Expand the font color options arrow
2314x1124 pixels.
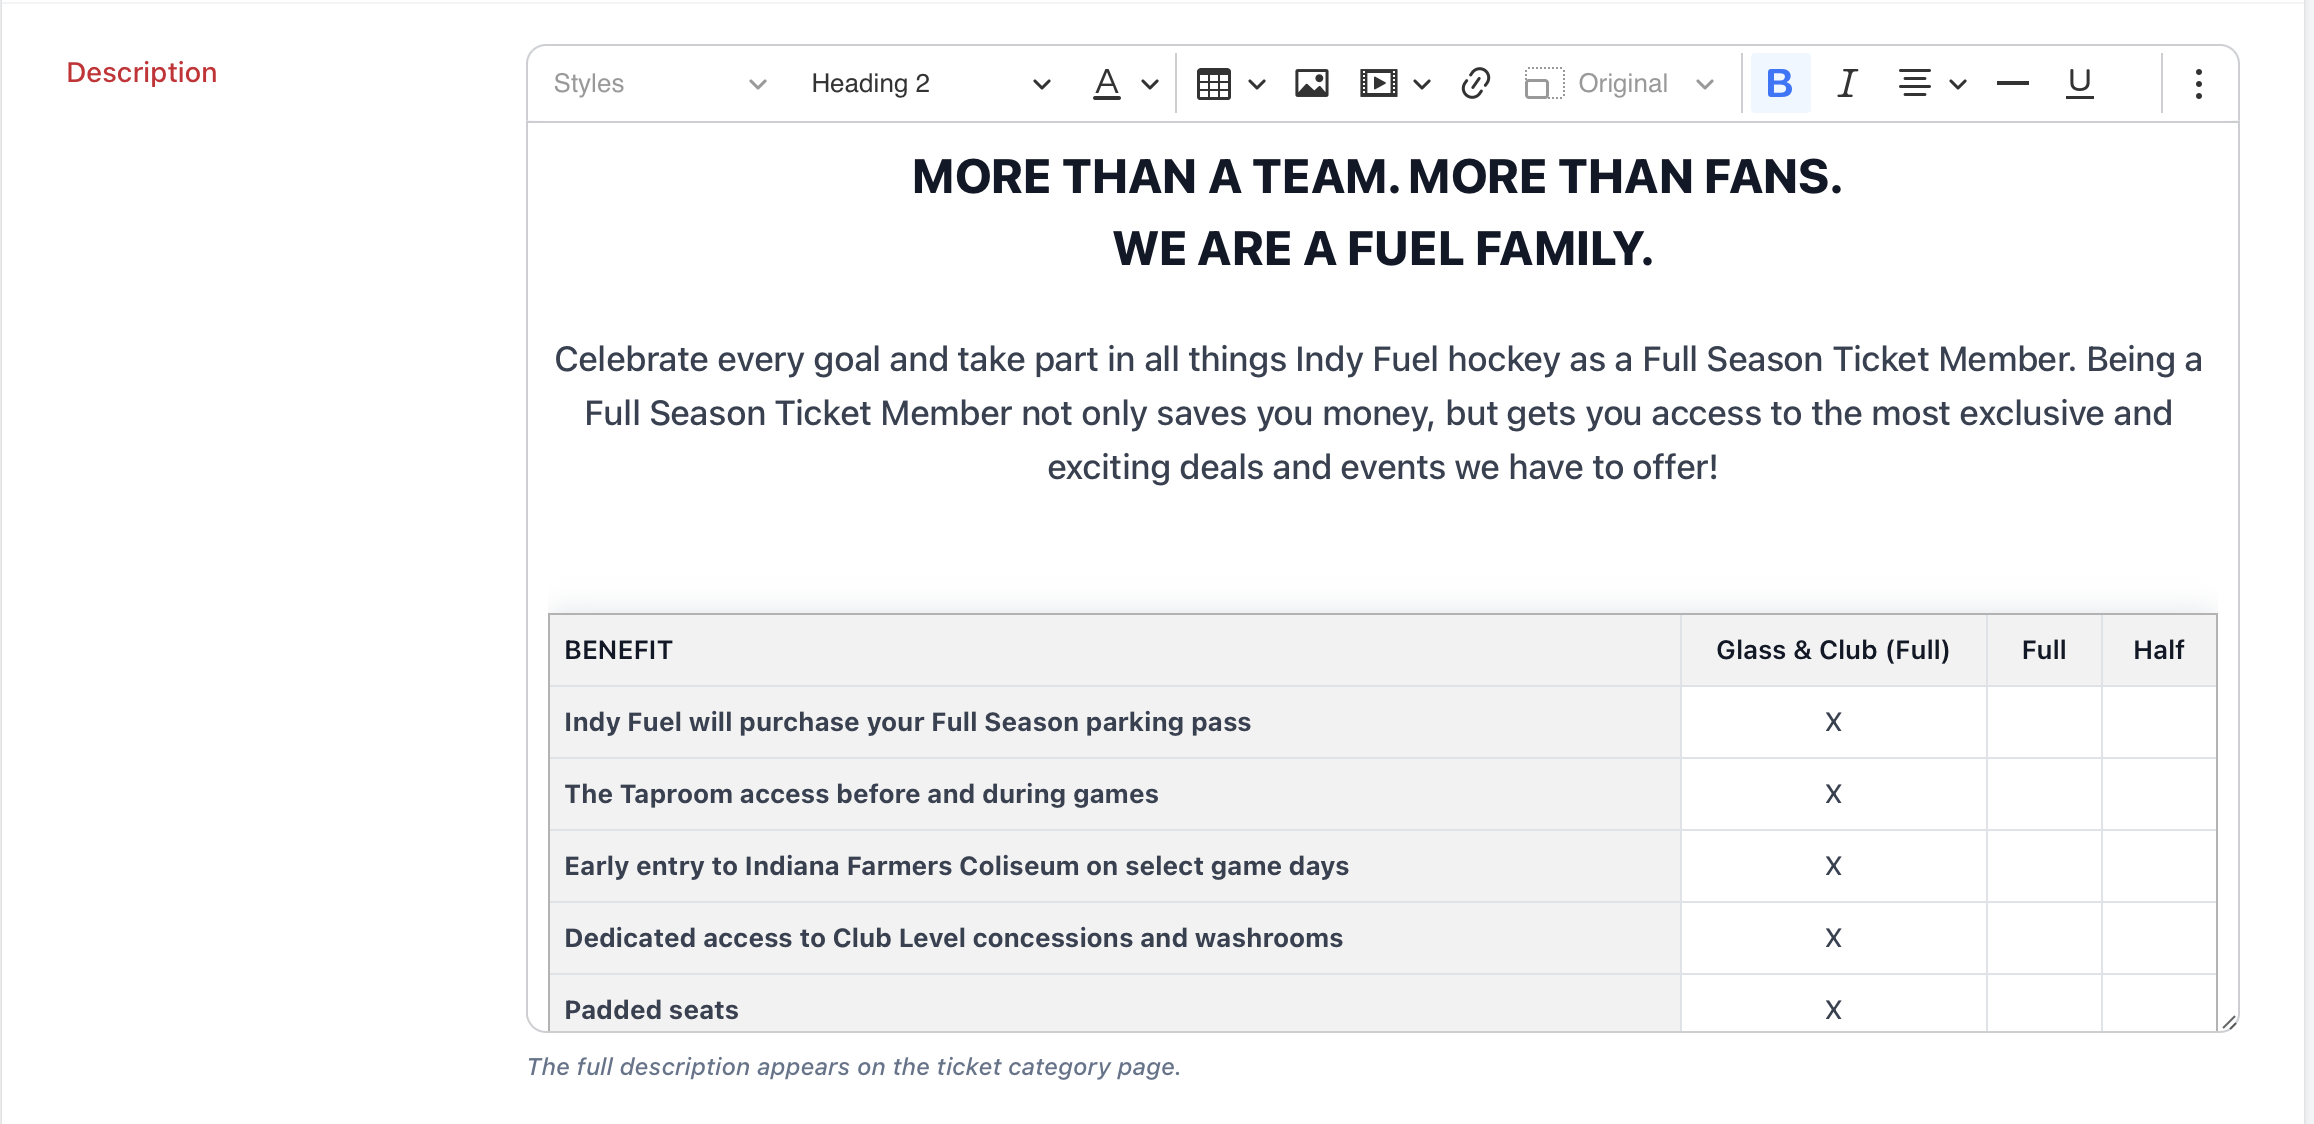[x=1150, y=84]
